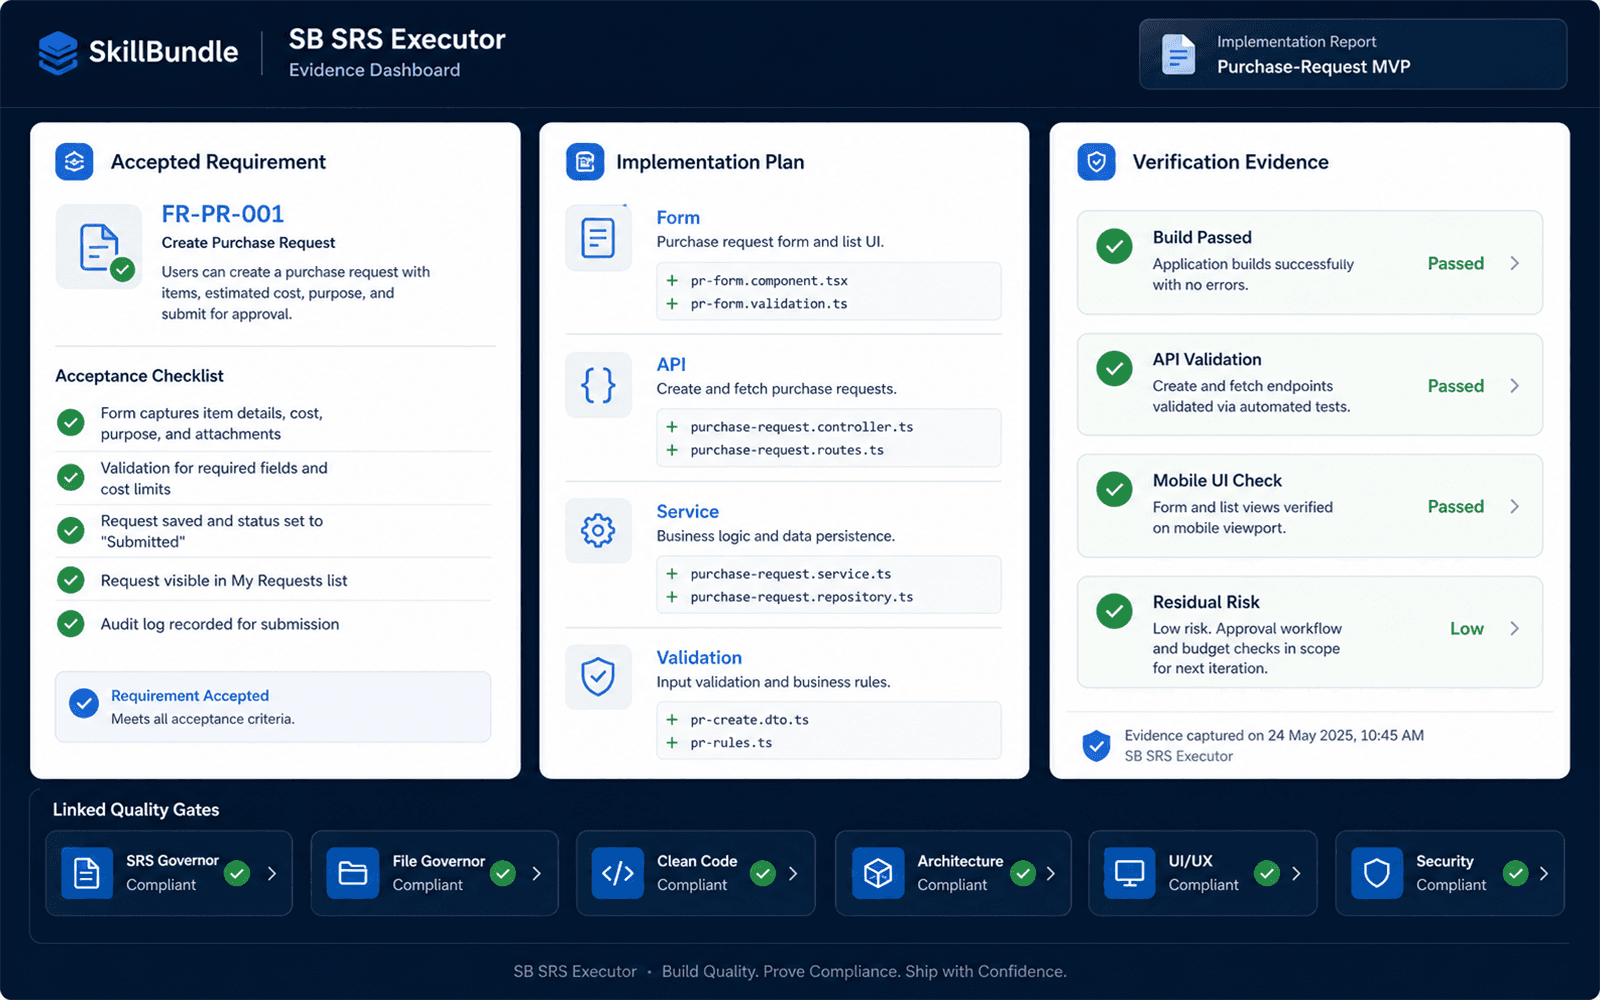Image resolution: width=1600 pixels, height=1000 pixels.
Task: Open the API section heading
Action: (x=671, y=365)
